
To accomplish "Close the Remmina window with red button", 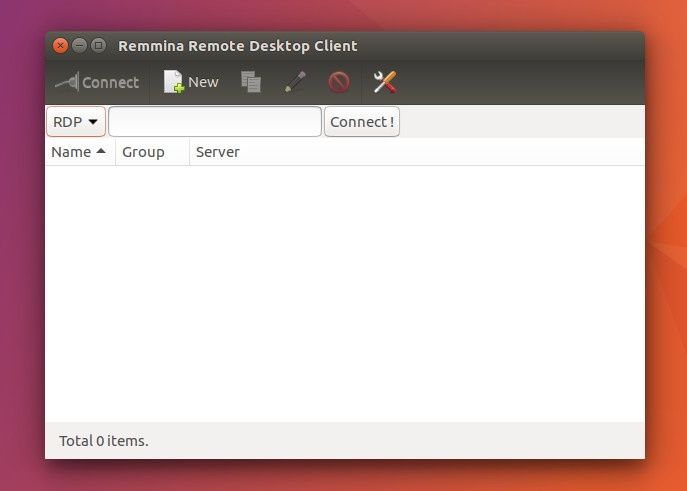I will tap(60, 46).
